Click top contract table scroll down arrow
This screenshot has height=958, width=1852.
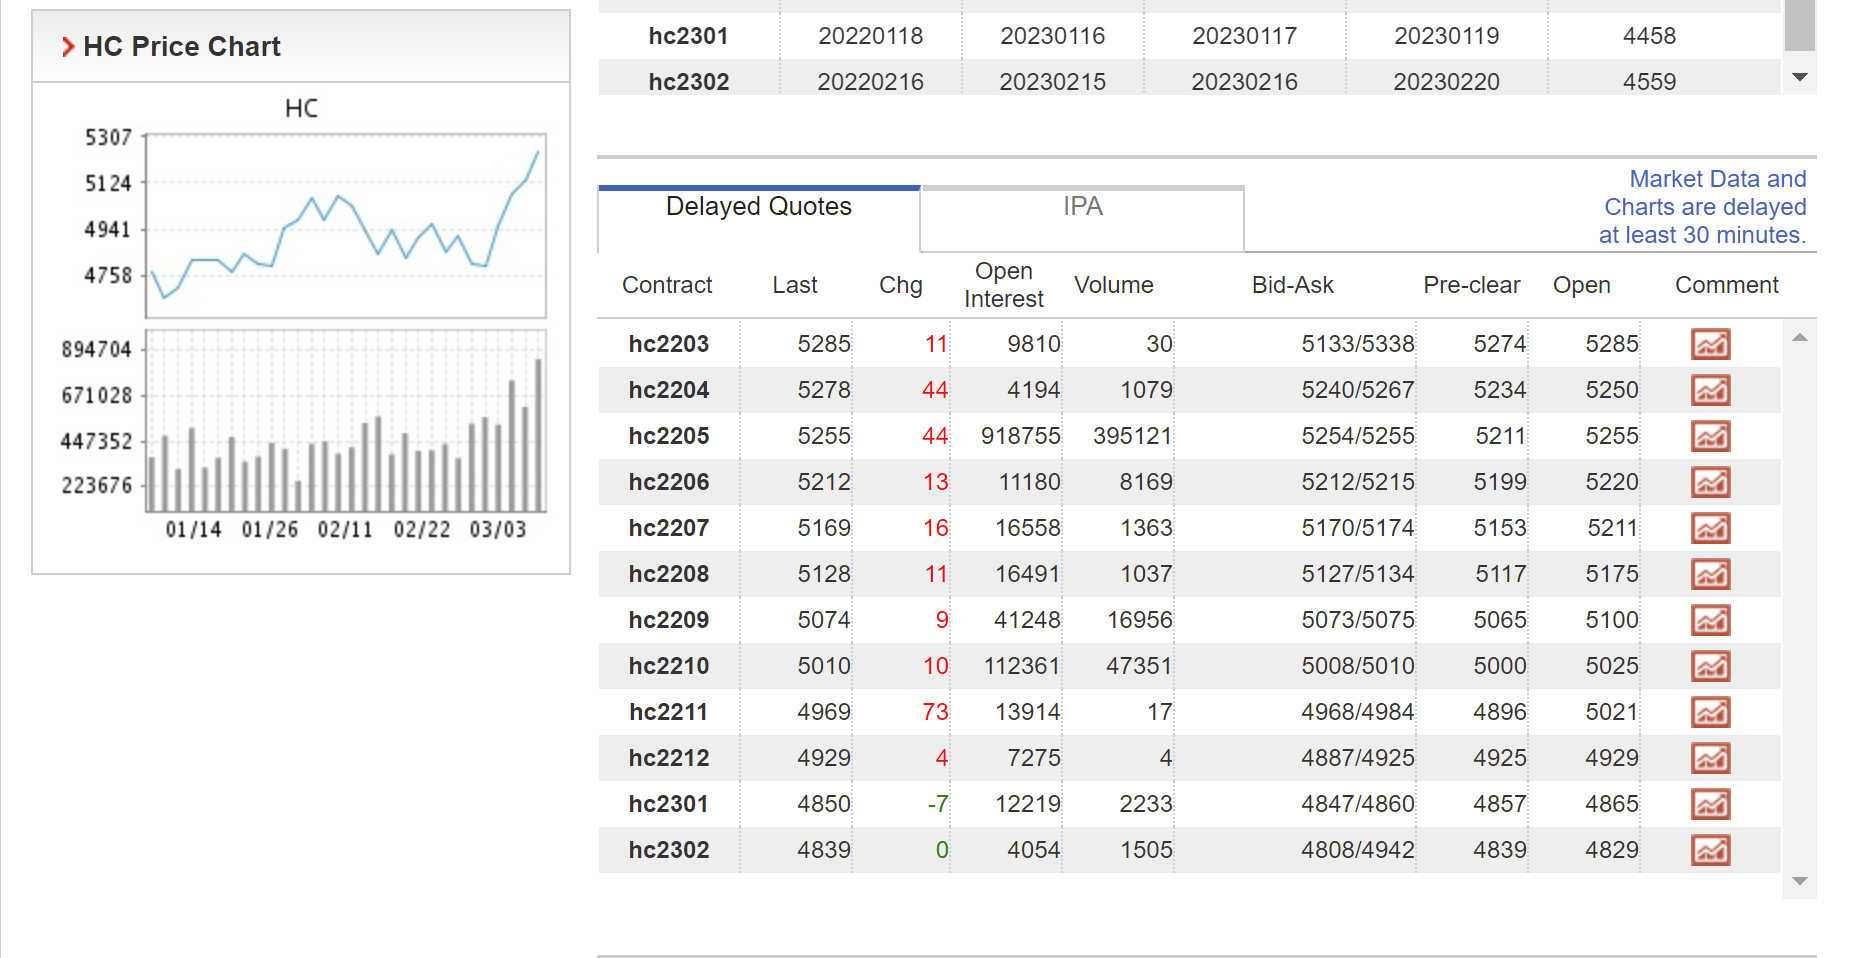click(x=1800, y=77)
